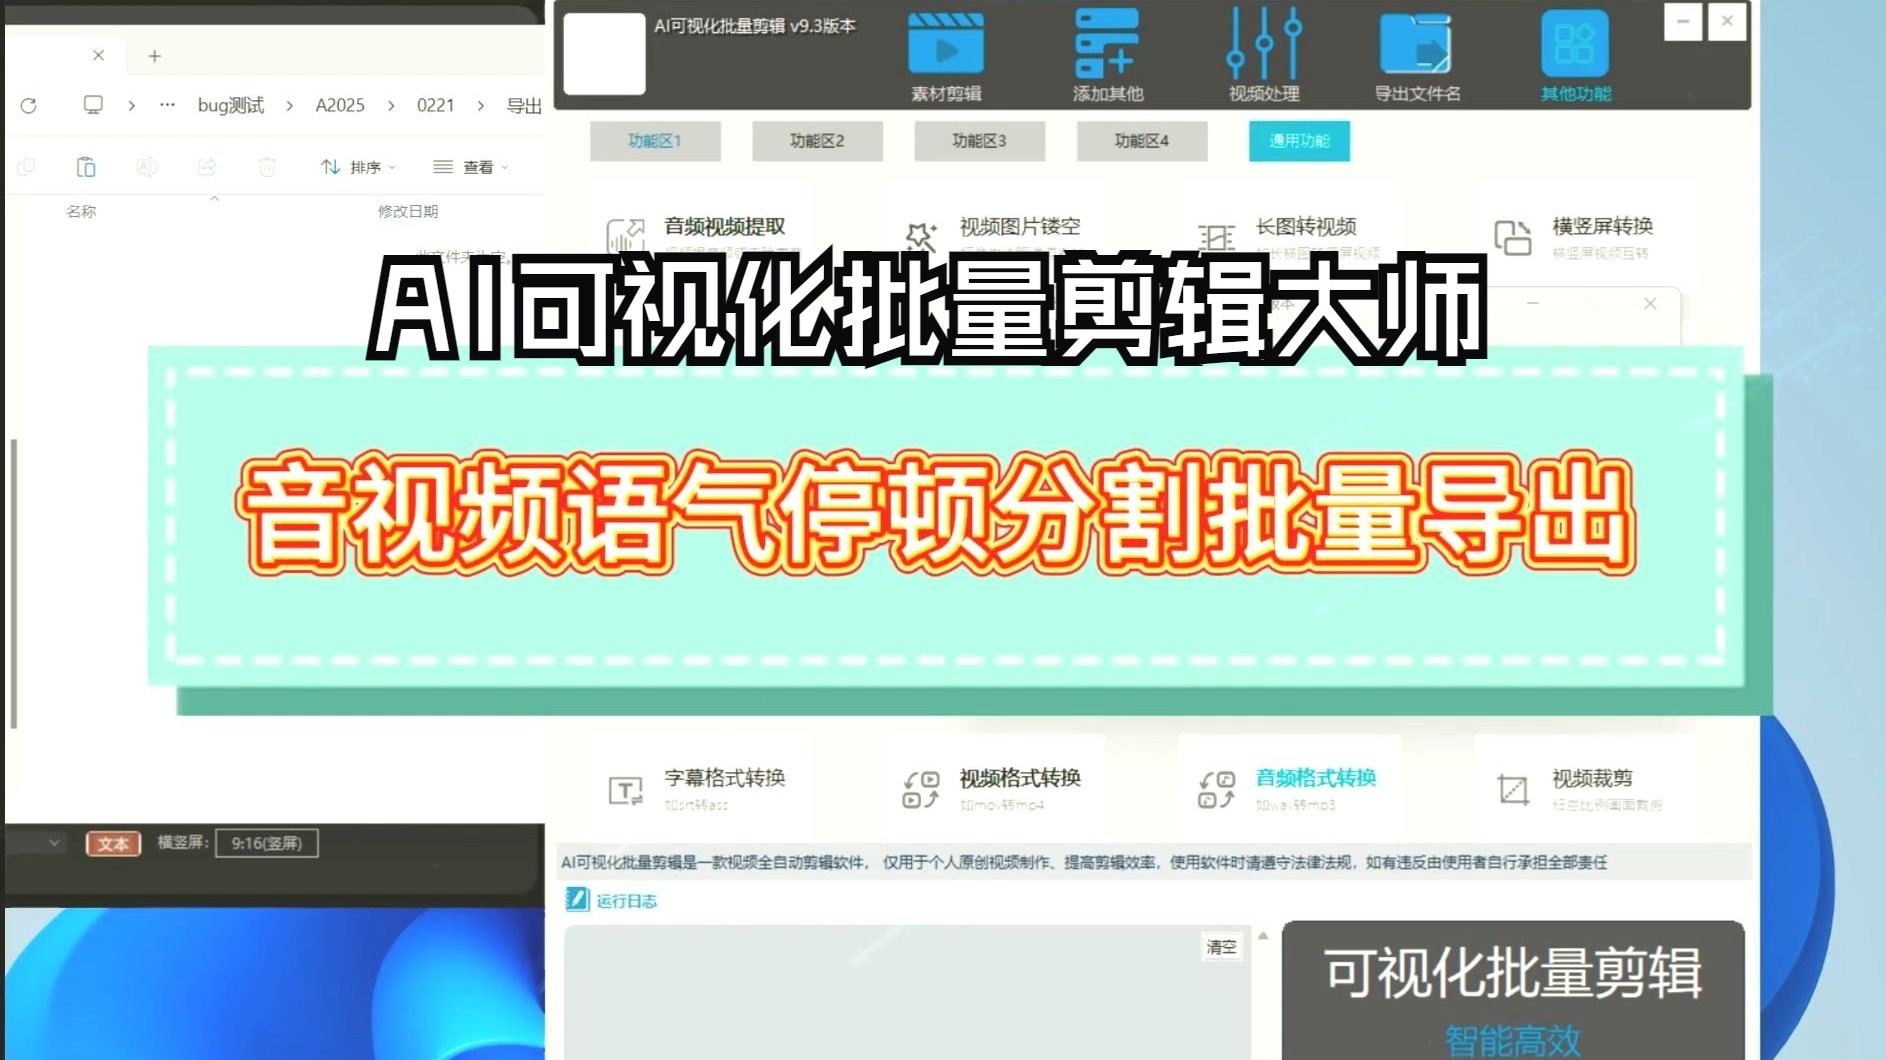1886x1060 pixels.
Task: Click the 横竖屏转换 rotate icon
Action: pos(1513,238)
